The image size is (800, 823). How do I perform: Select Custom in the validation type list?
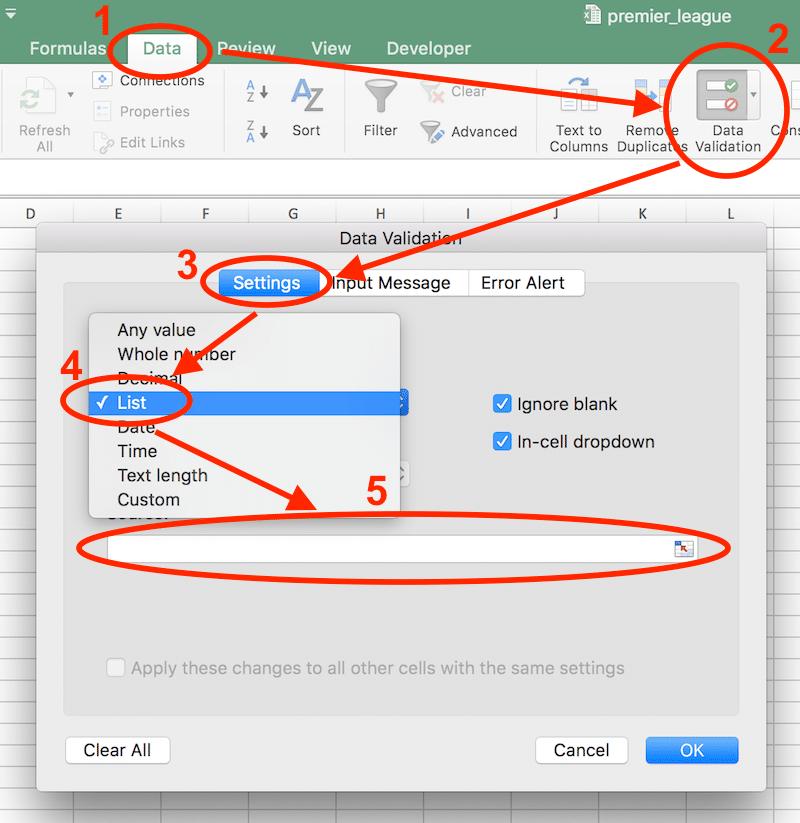149,500
